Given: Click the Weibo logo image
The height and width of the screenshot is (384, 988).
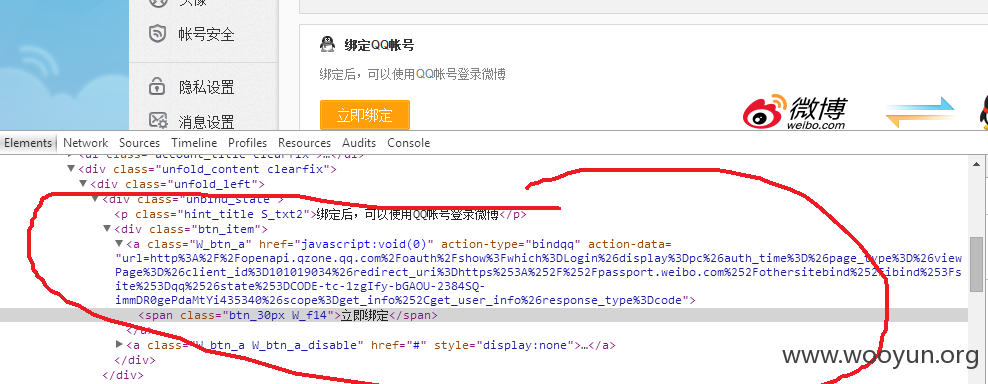Looking at the screenshot, I should [x=795, y=112].
